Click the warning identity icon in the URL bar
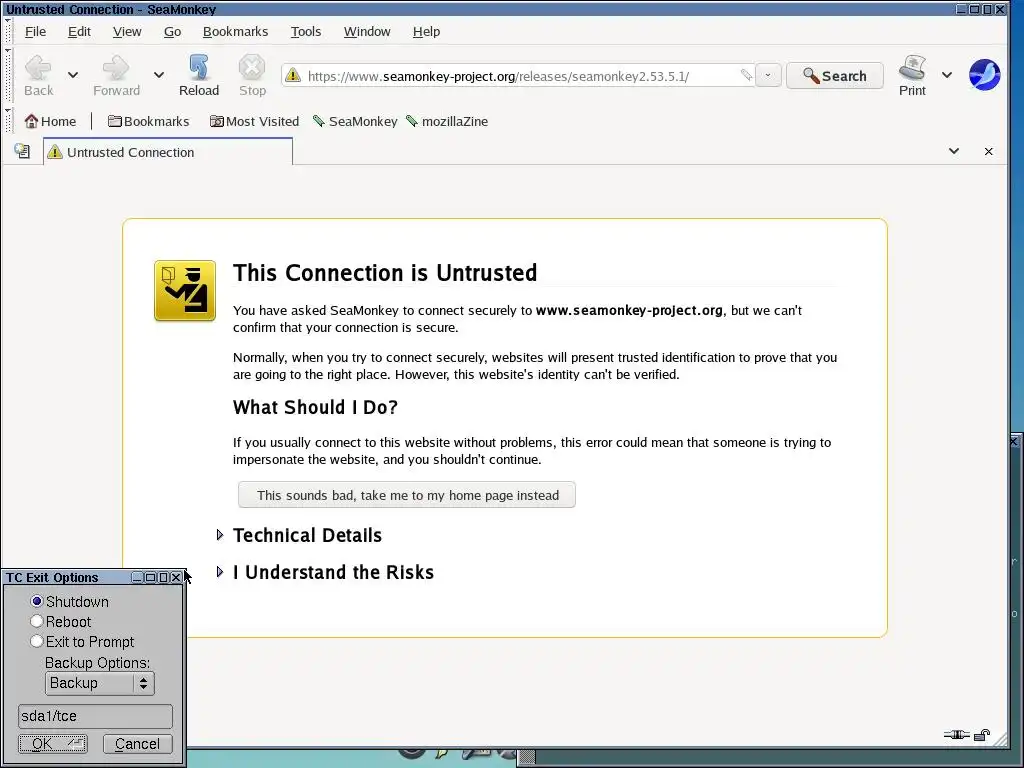 [x=293, y=75]
